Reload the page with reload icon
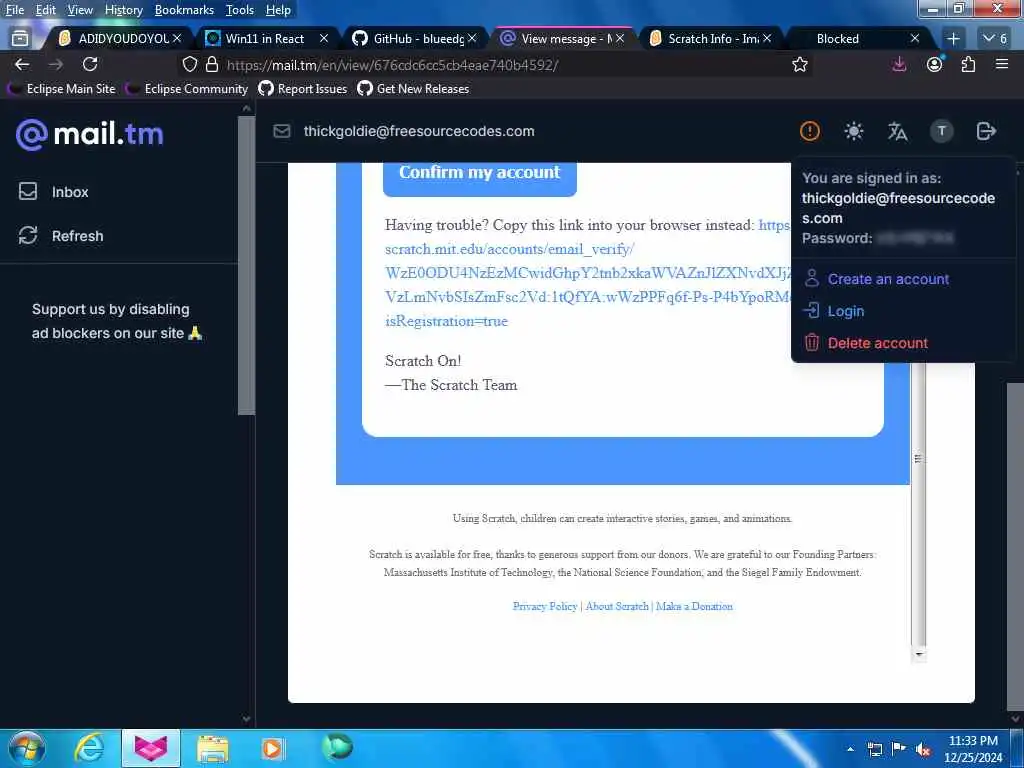 point(90,64)
